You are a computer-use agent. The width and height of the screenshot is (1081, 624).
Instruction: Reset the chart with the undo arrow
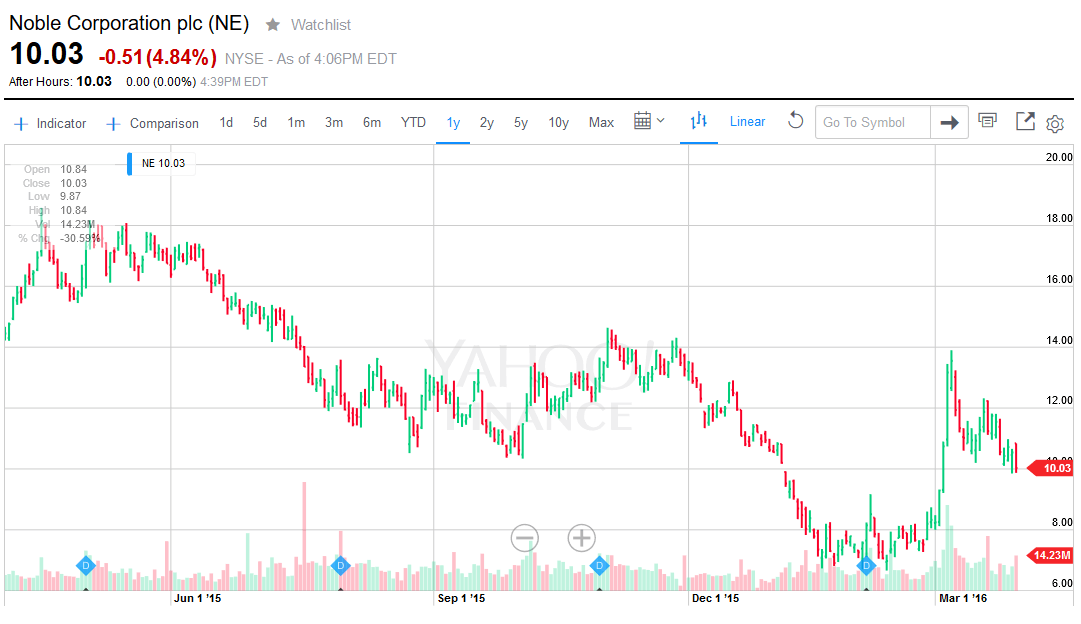pos(796,121)
